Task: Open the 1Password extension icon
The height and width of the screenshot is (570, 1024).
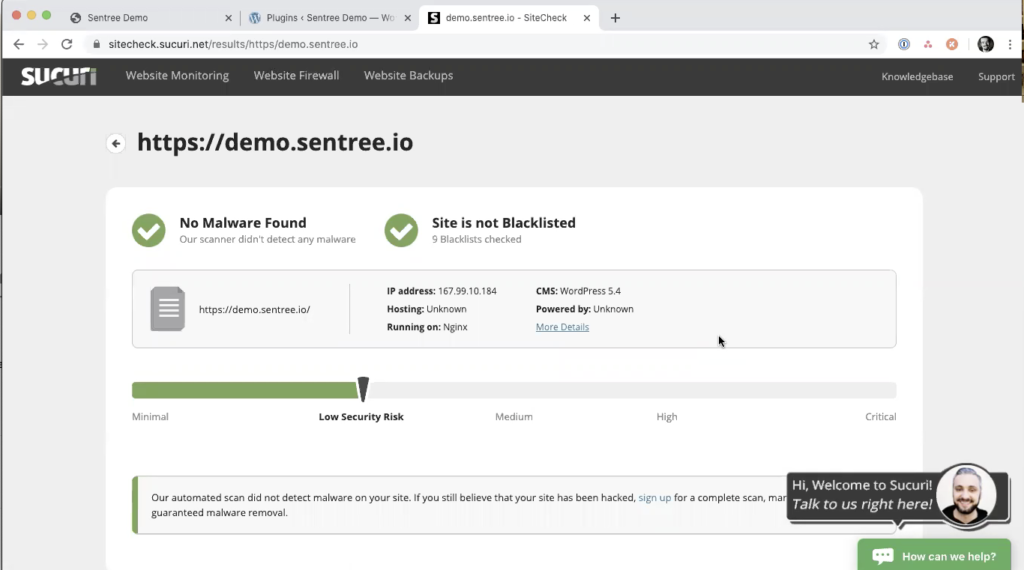Action: (x=904, y=44)
